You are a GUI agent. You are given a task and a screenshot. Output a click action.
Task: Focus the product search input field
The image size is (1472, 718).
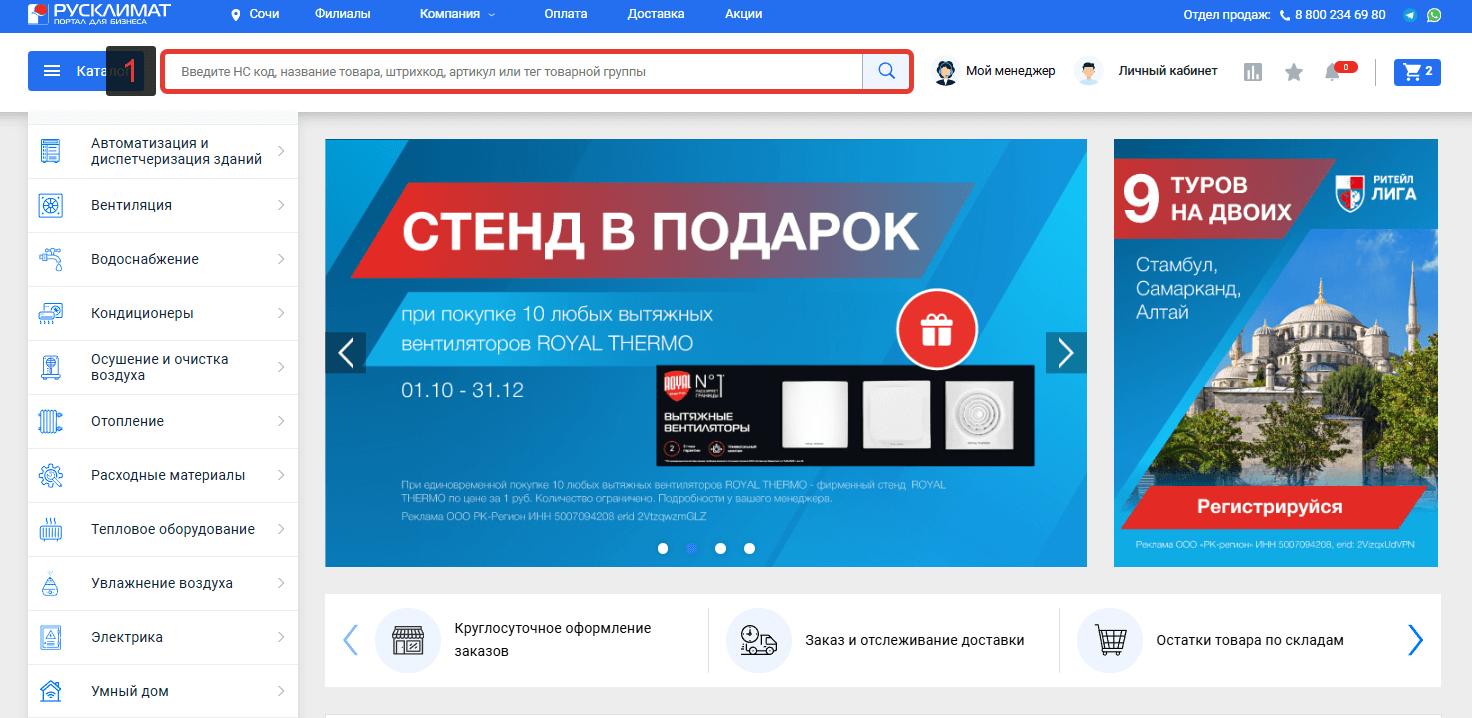(513, 71)
